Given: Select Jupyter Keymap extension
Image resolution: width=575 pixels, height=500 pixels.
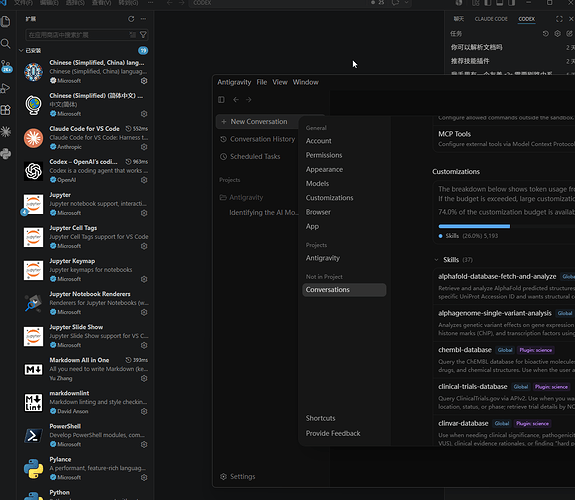Looking at the screenshot, I should click(x=85, y=270).
